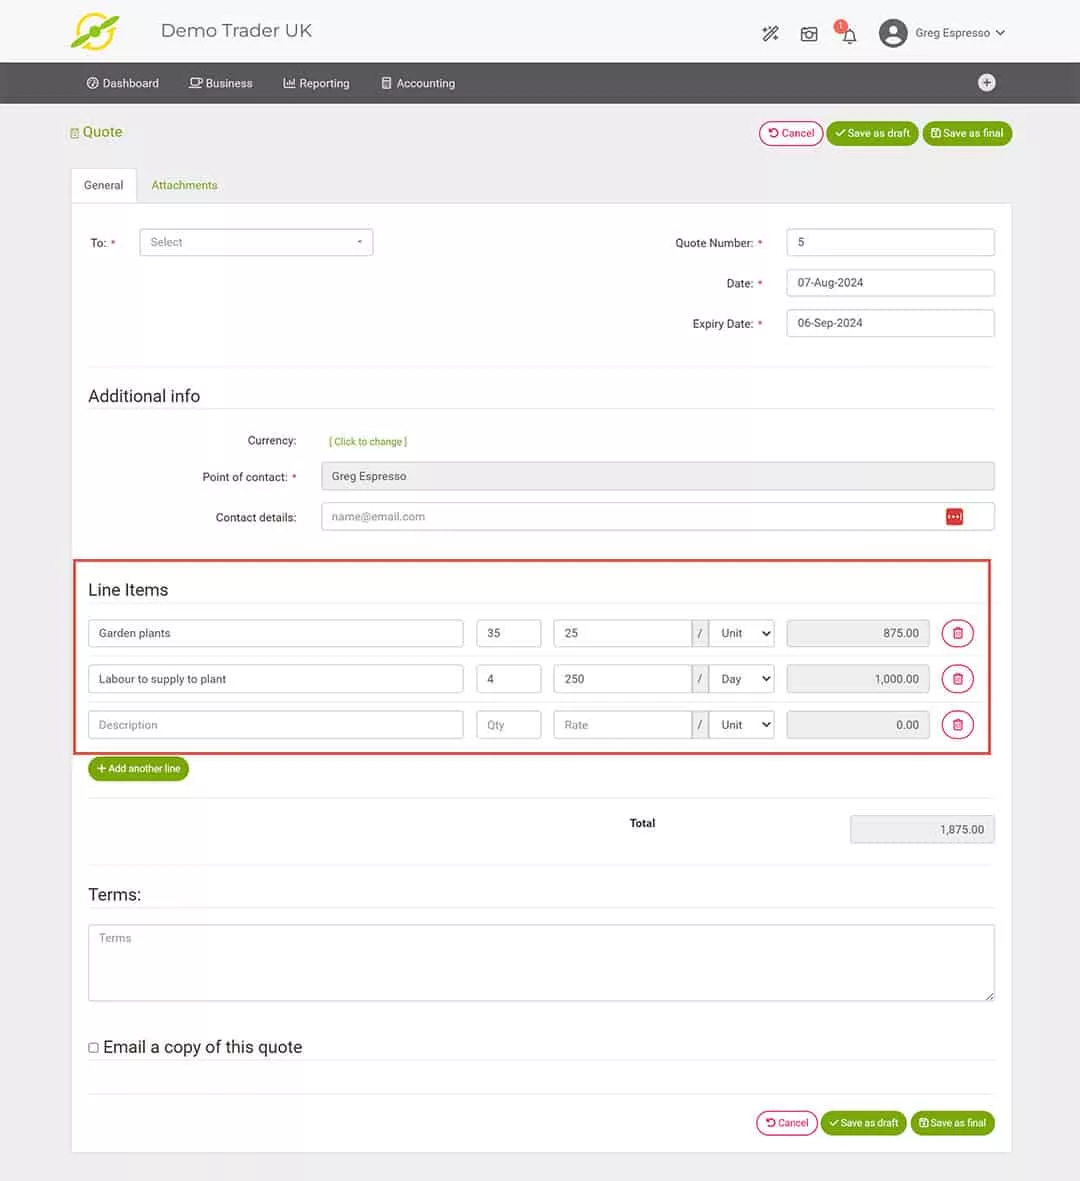Open the magic wand tool icon

(770, 33)
